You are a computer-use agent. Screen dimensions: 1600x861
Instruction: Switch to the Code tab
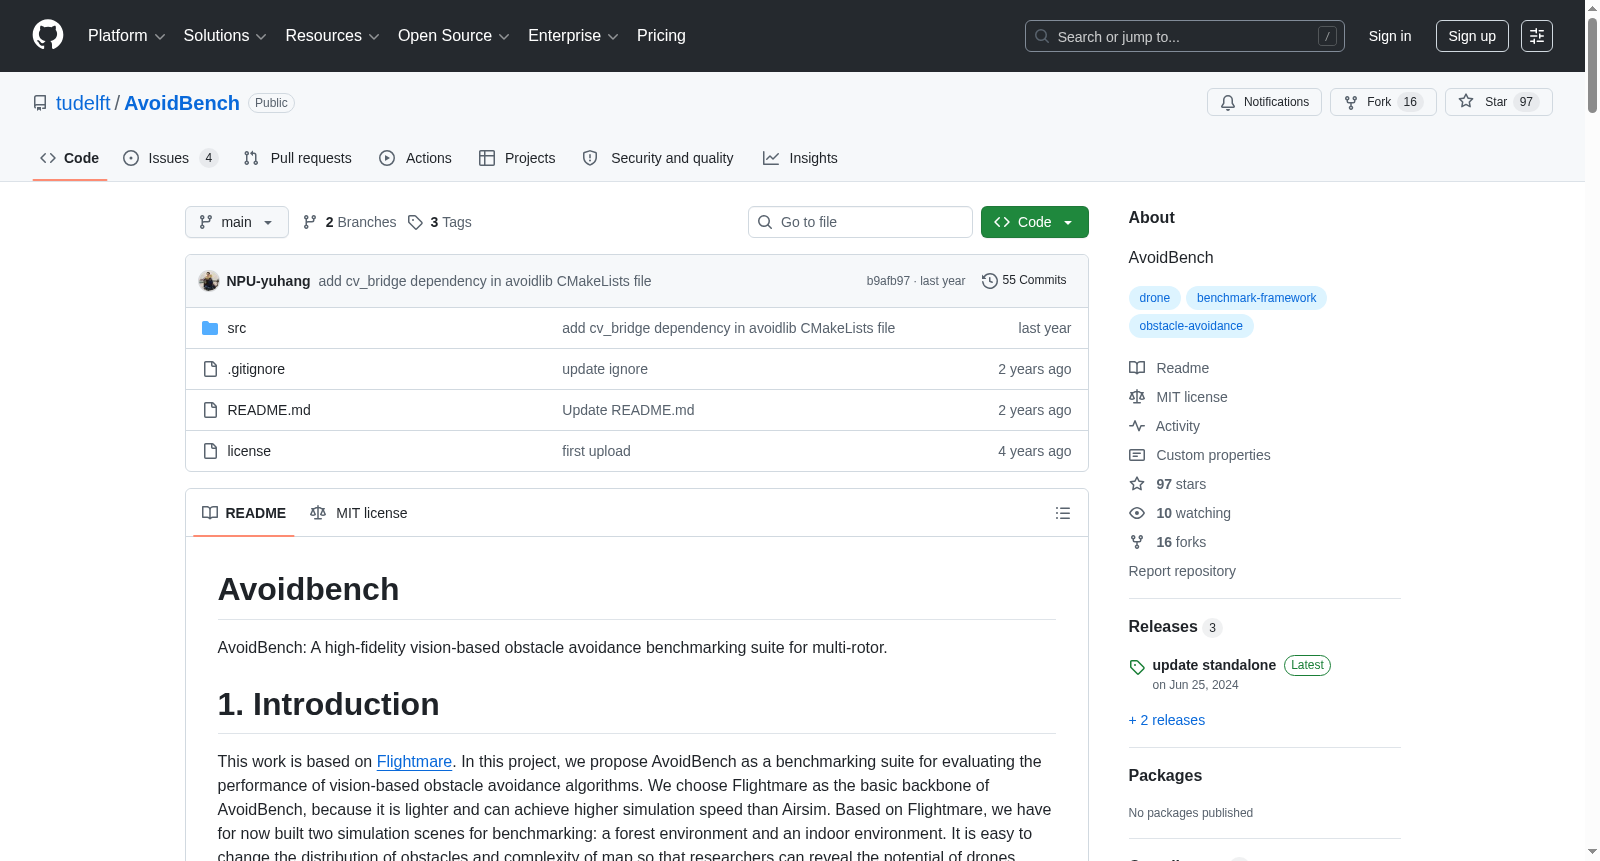pos(70,158)
